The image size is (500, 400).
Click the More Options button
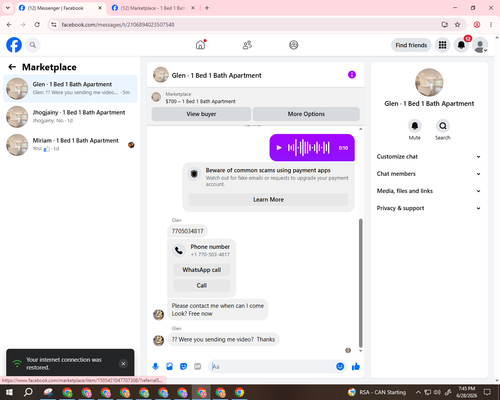(306, 114)
